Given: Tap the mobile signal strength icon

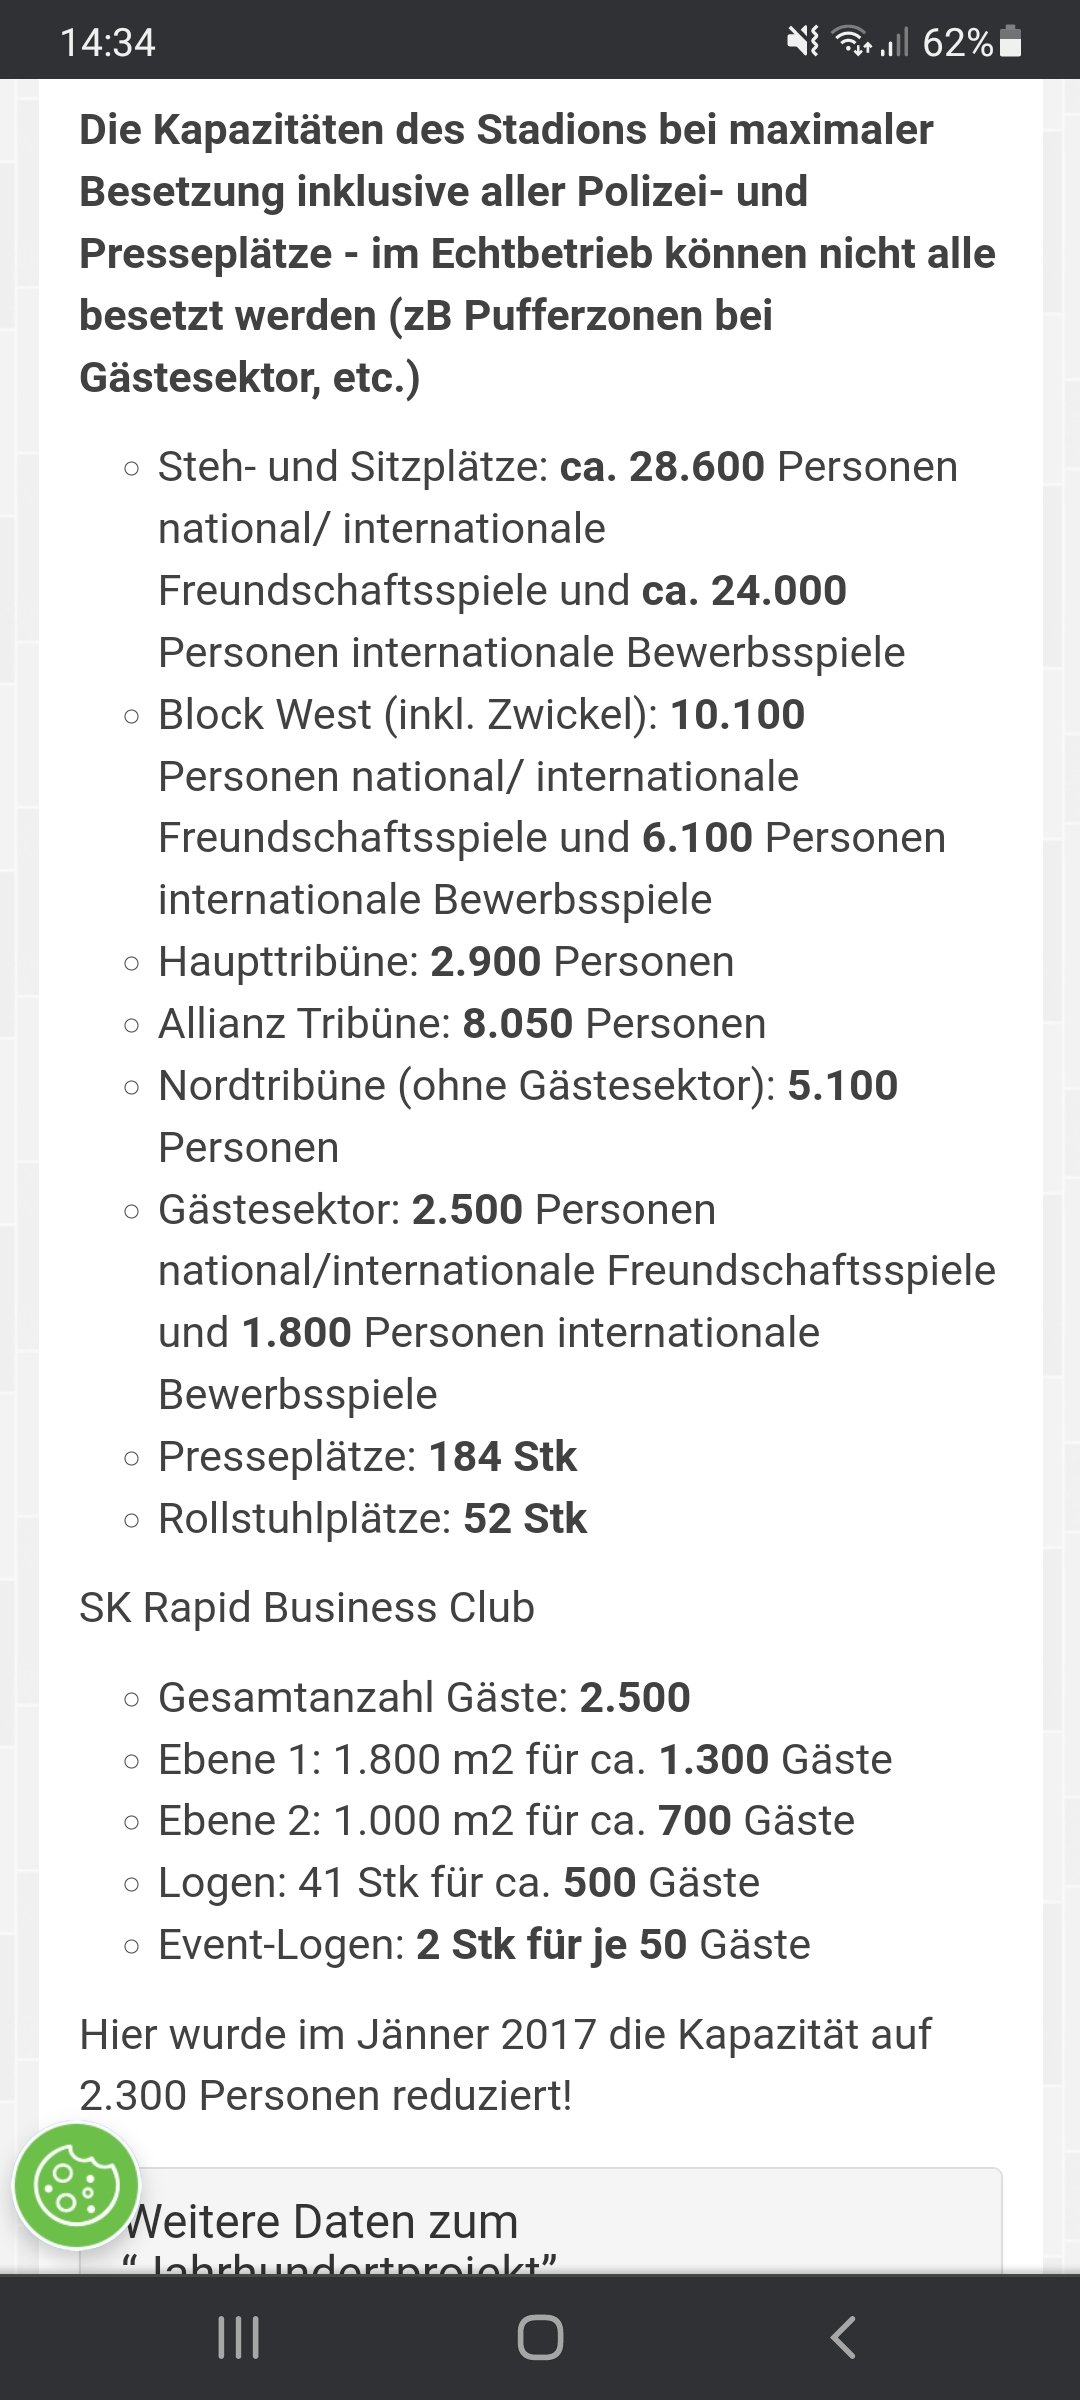Looking at the screenshot, I should pyautogui.click(x=895, y=42).
